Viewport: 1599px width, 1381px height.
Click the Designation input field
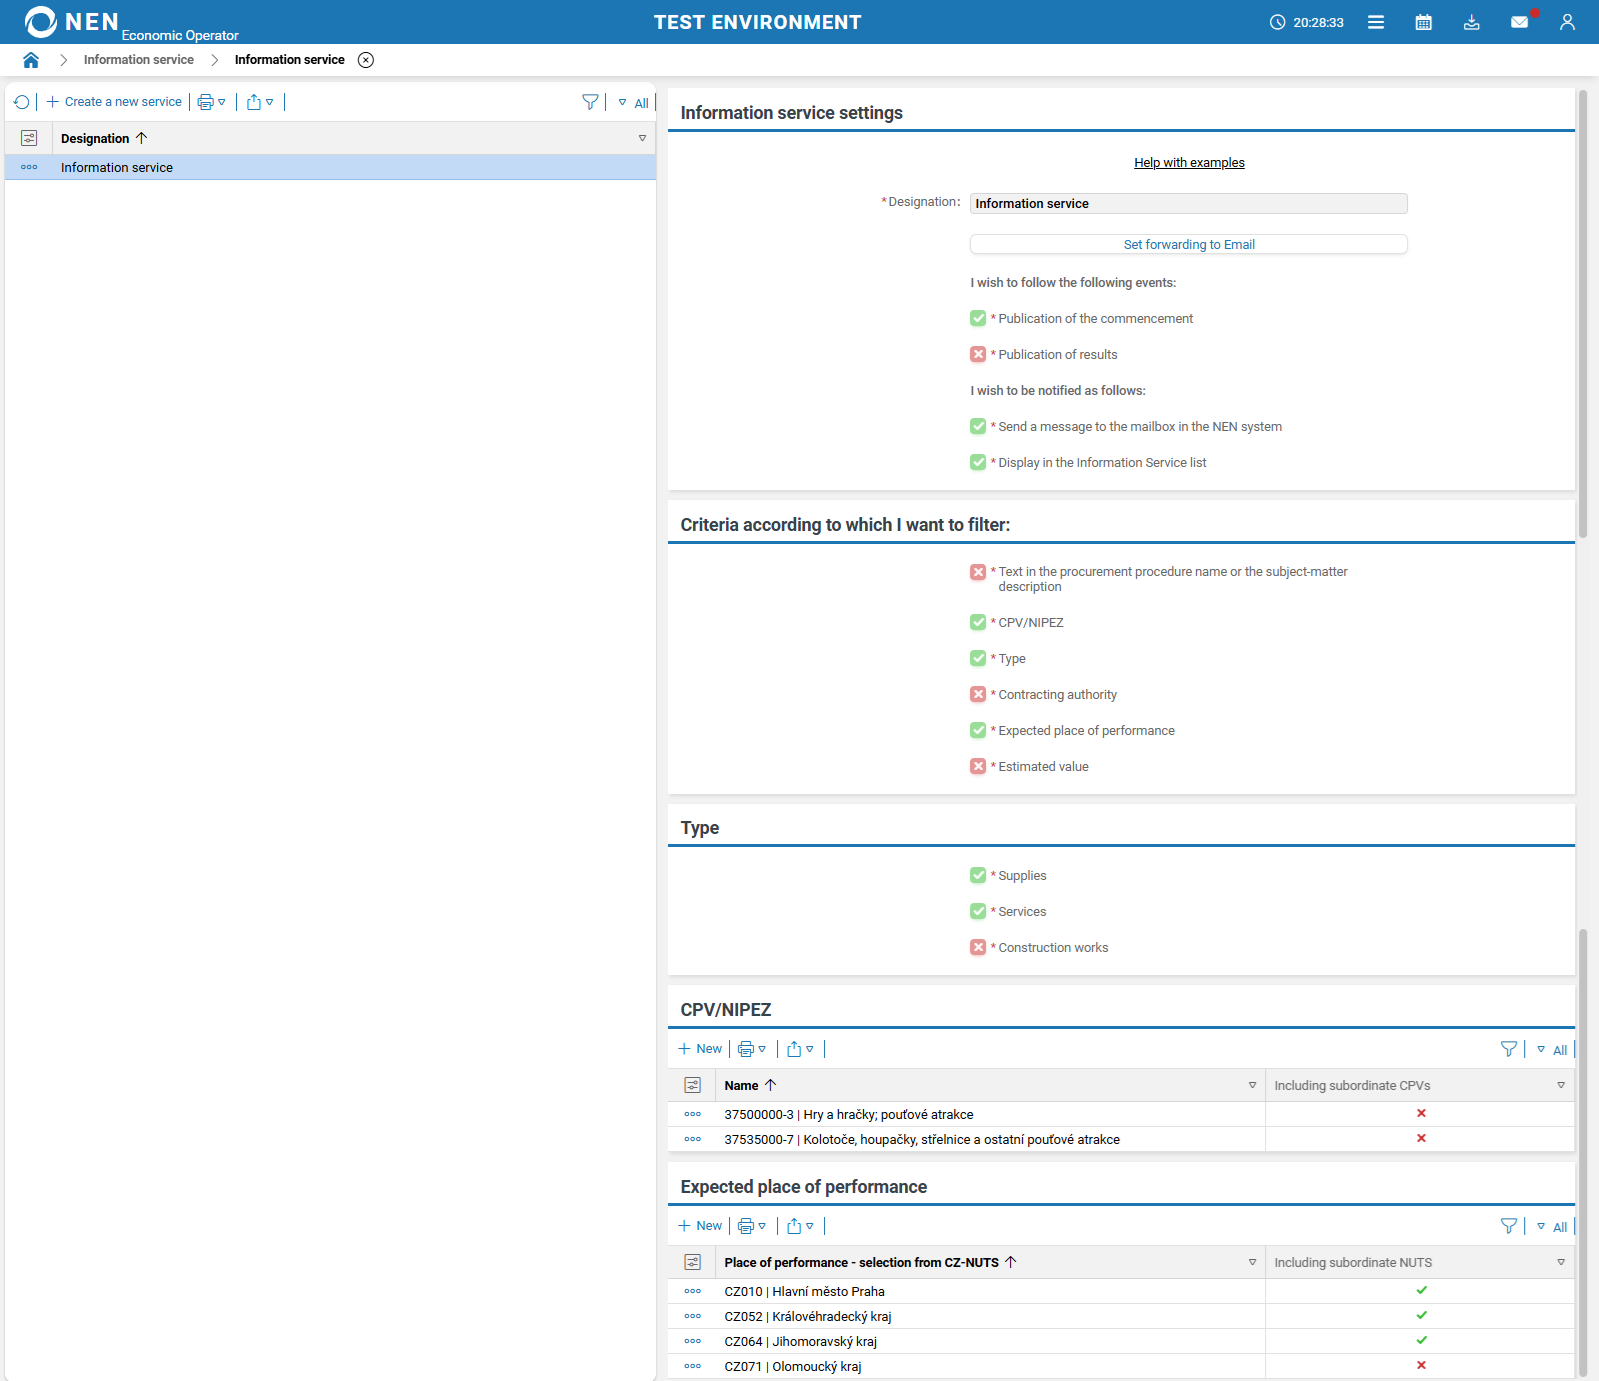click(1188, 204)
